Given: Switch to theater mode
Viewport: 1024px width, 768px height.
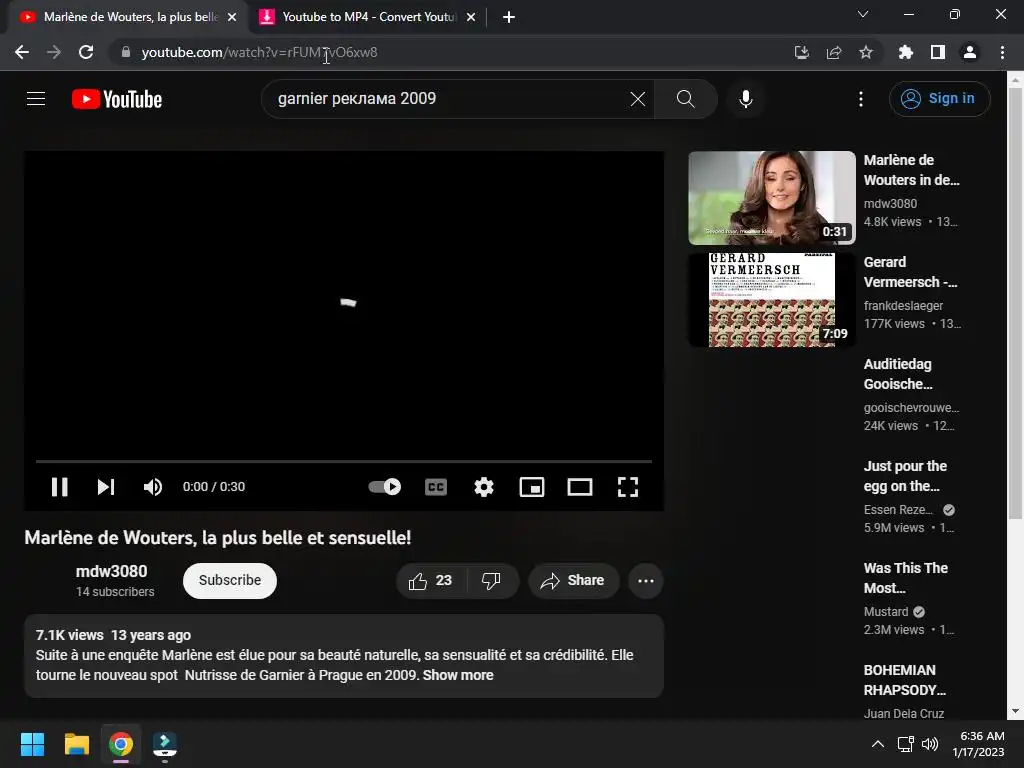Looking at the screenshot, I should [x=579, y=487].
